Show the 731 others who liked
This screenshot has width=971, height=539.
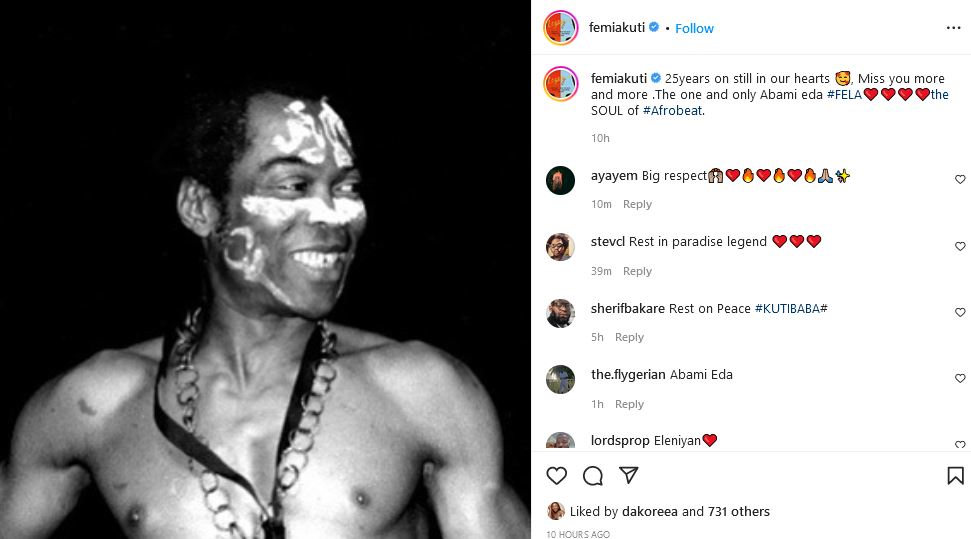pos(738,511)
